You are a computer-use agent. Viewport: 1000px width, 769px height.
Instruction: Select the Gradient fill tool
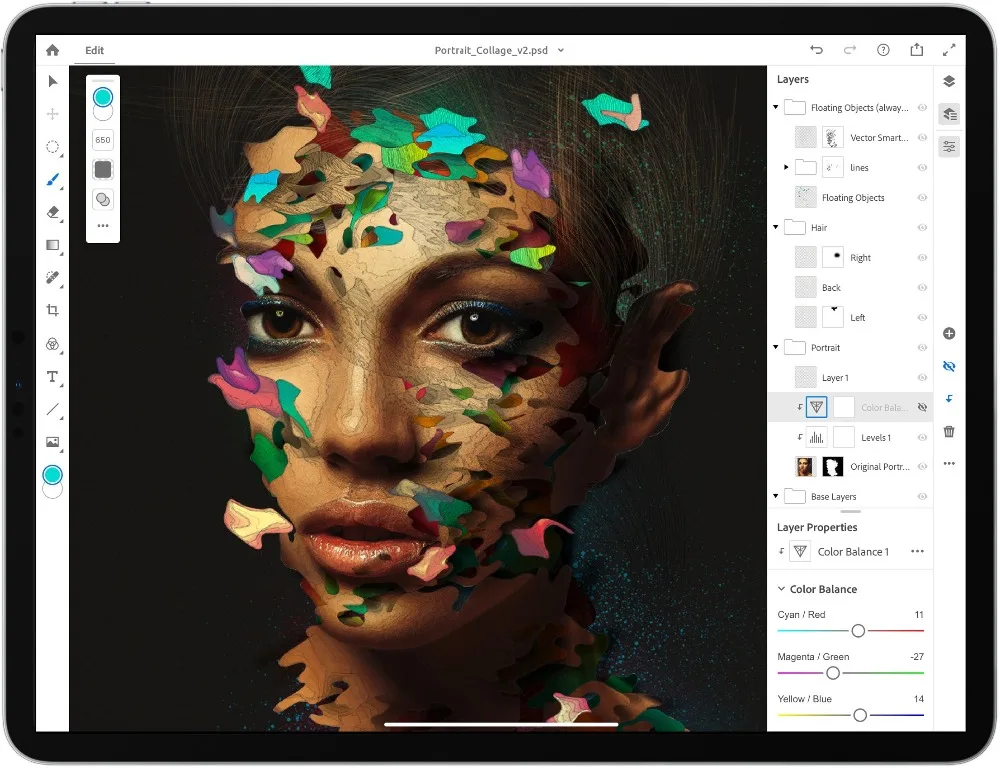pyautogui.click(x=53, y=245)
